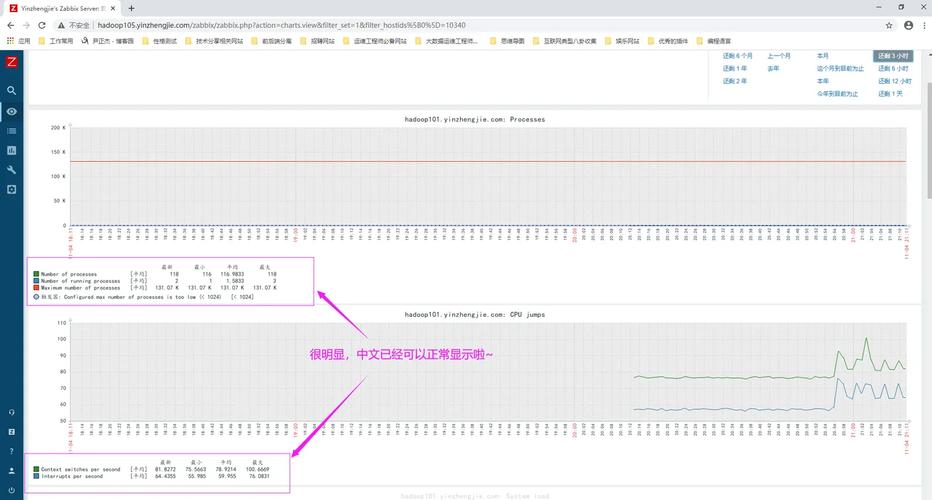This screenshot has width=932, height=500.
Task: Select the highlighted last 3 hours range
Action: (893, 56)
